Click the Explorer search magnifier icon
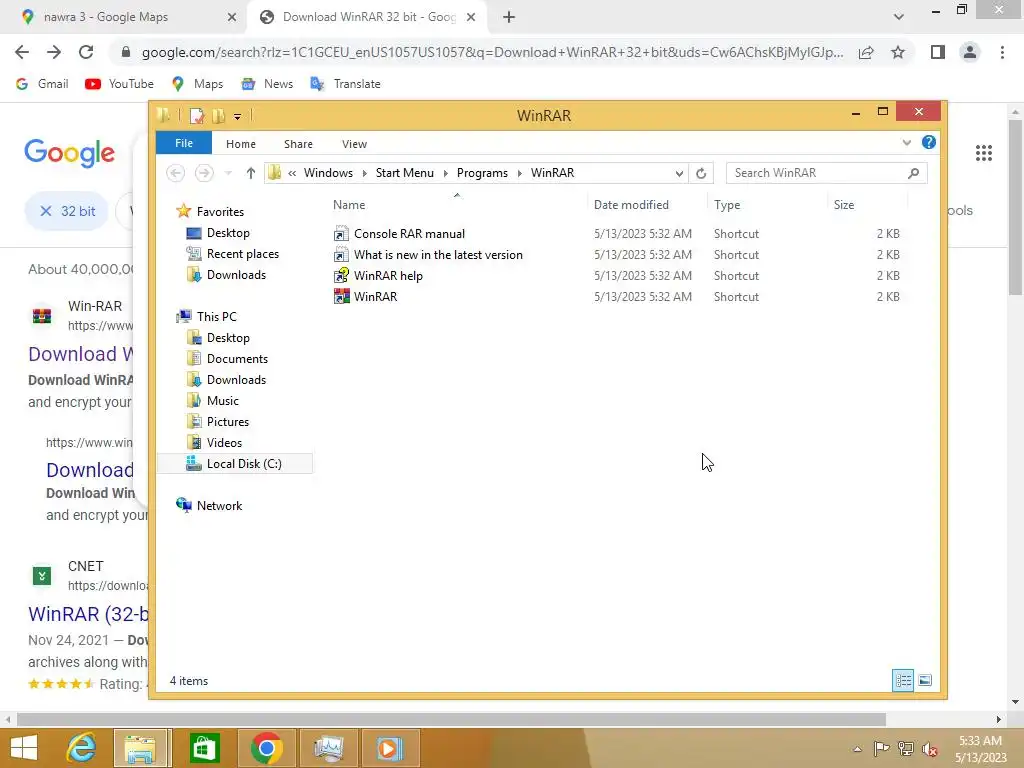Screen dimensions: 1024x768 pos(913,173)
